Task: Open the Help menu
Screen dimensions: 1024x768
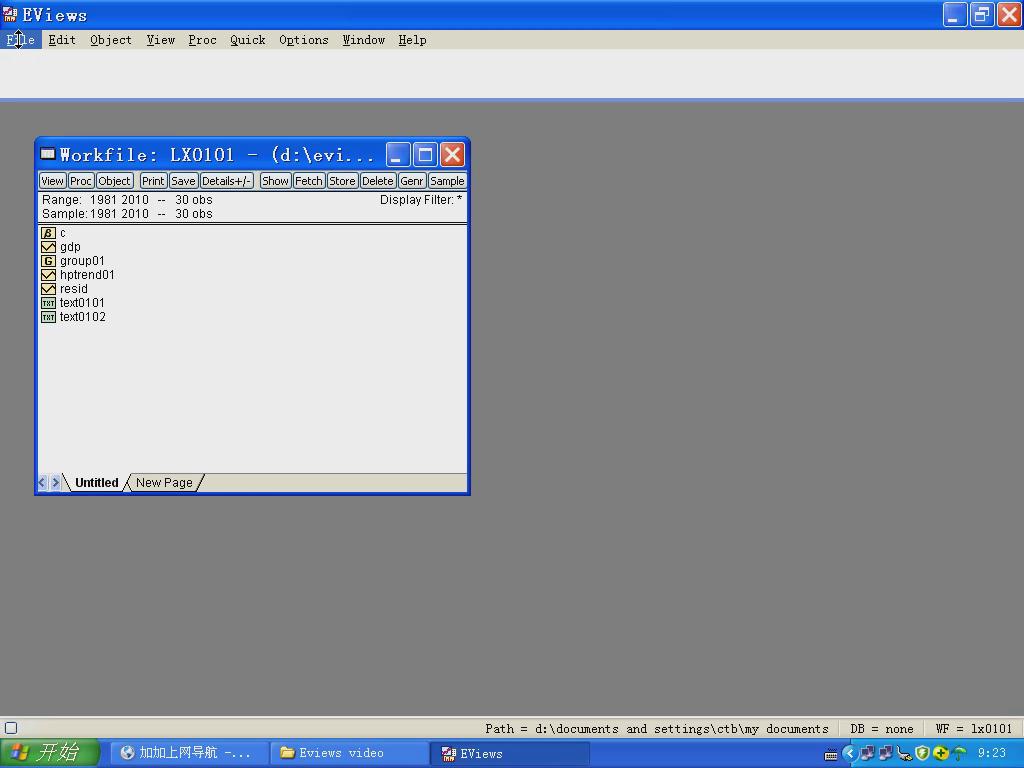Action: (412, 40)
